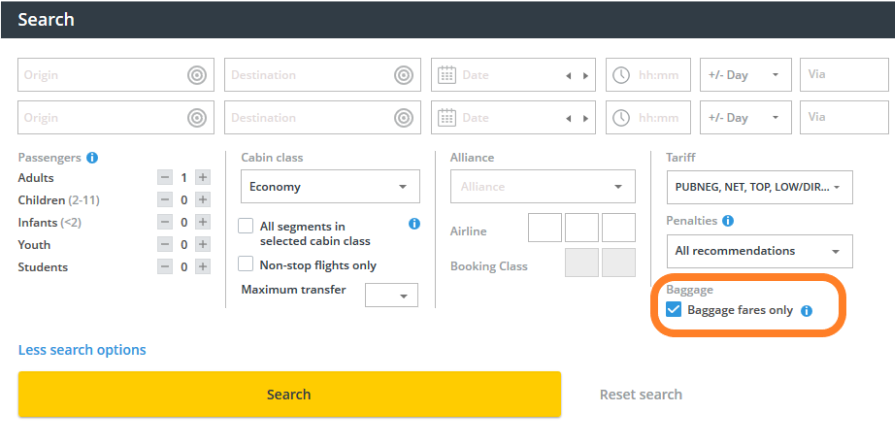
Task: Expand the Alliance dropdown
Action: click(x=542, y=187)
